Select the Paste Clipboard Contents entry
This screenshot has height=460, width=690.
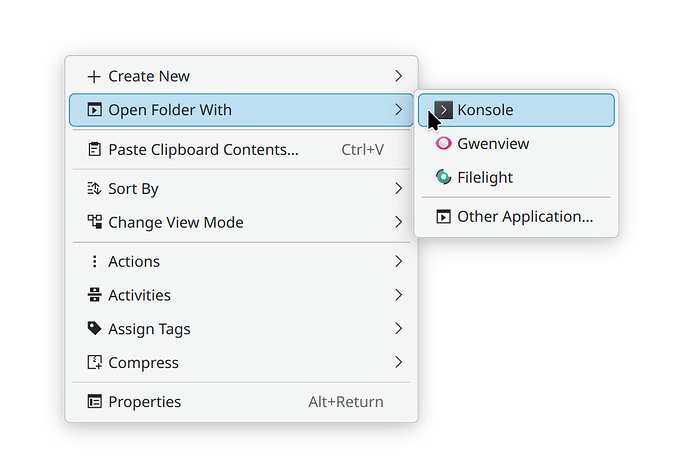pyautogui.click(x=203, y=150)
